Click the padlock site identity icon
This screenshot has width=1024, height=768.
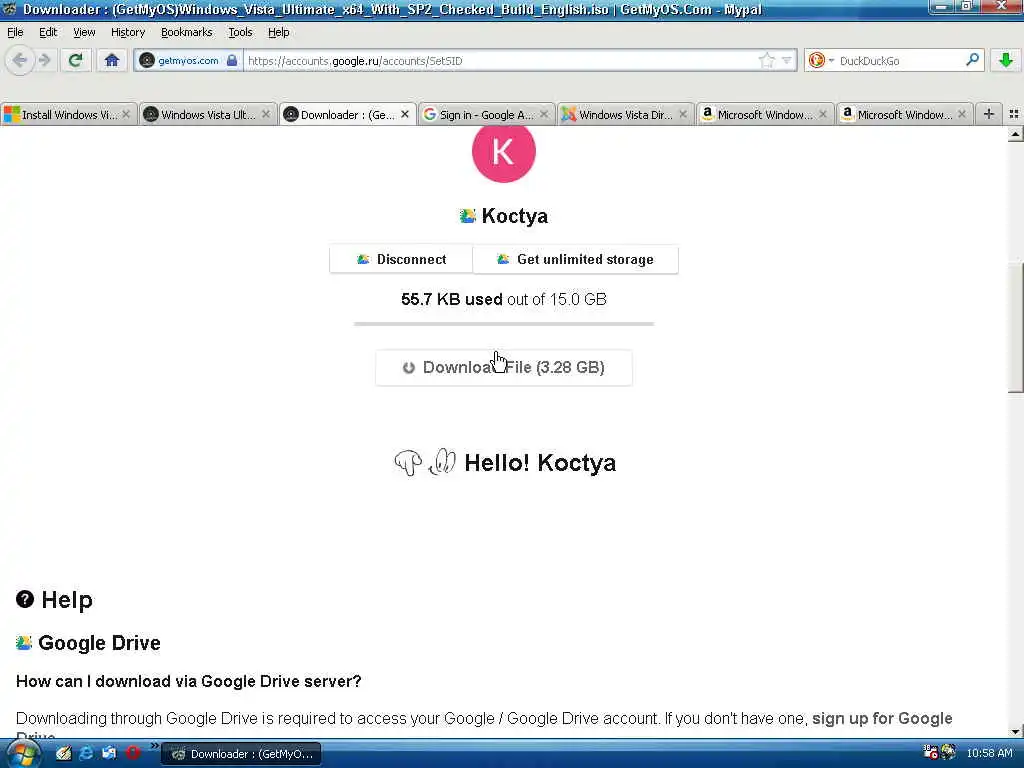(x=232, y=61)
